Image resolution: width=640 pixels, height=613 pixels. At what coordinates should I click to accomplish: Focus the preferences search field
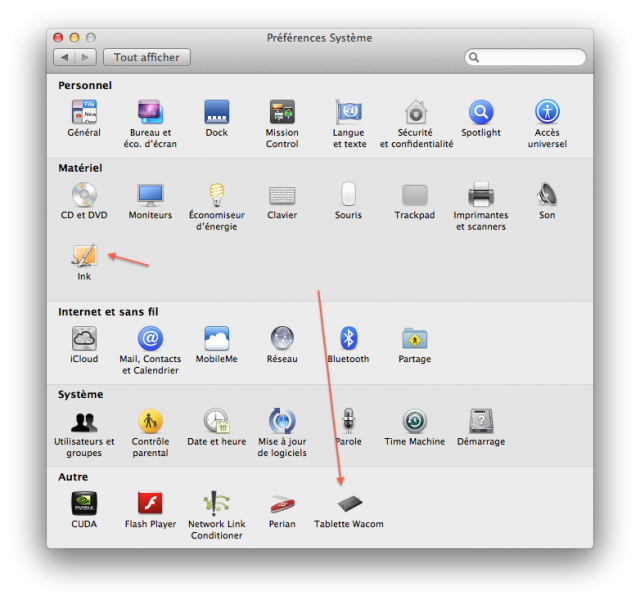coord(525,57)
